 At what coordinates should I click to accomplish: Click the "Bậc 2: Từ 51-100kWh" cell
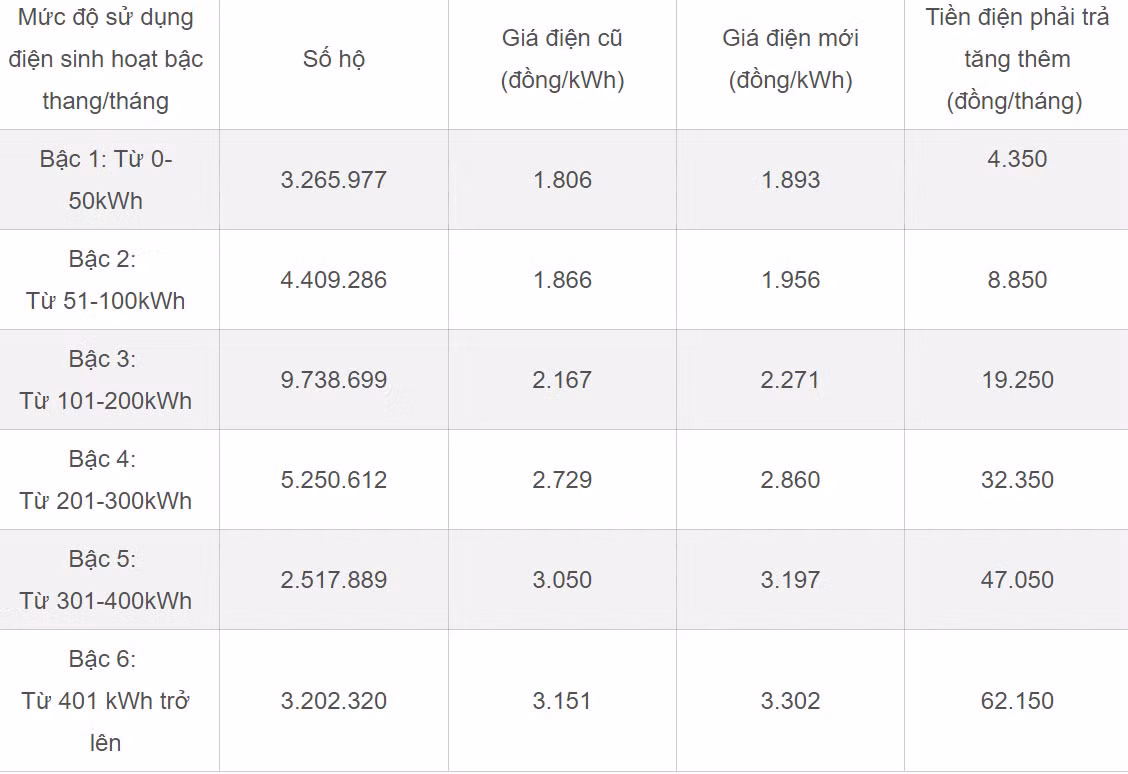point(106,280)
